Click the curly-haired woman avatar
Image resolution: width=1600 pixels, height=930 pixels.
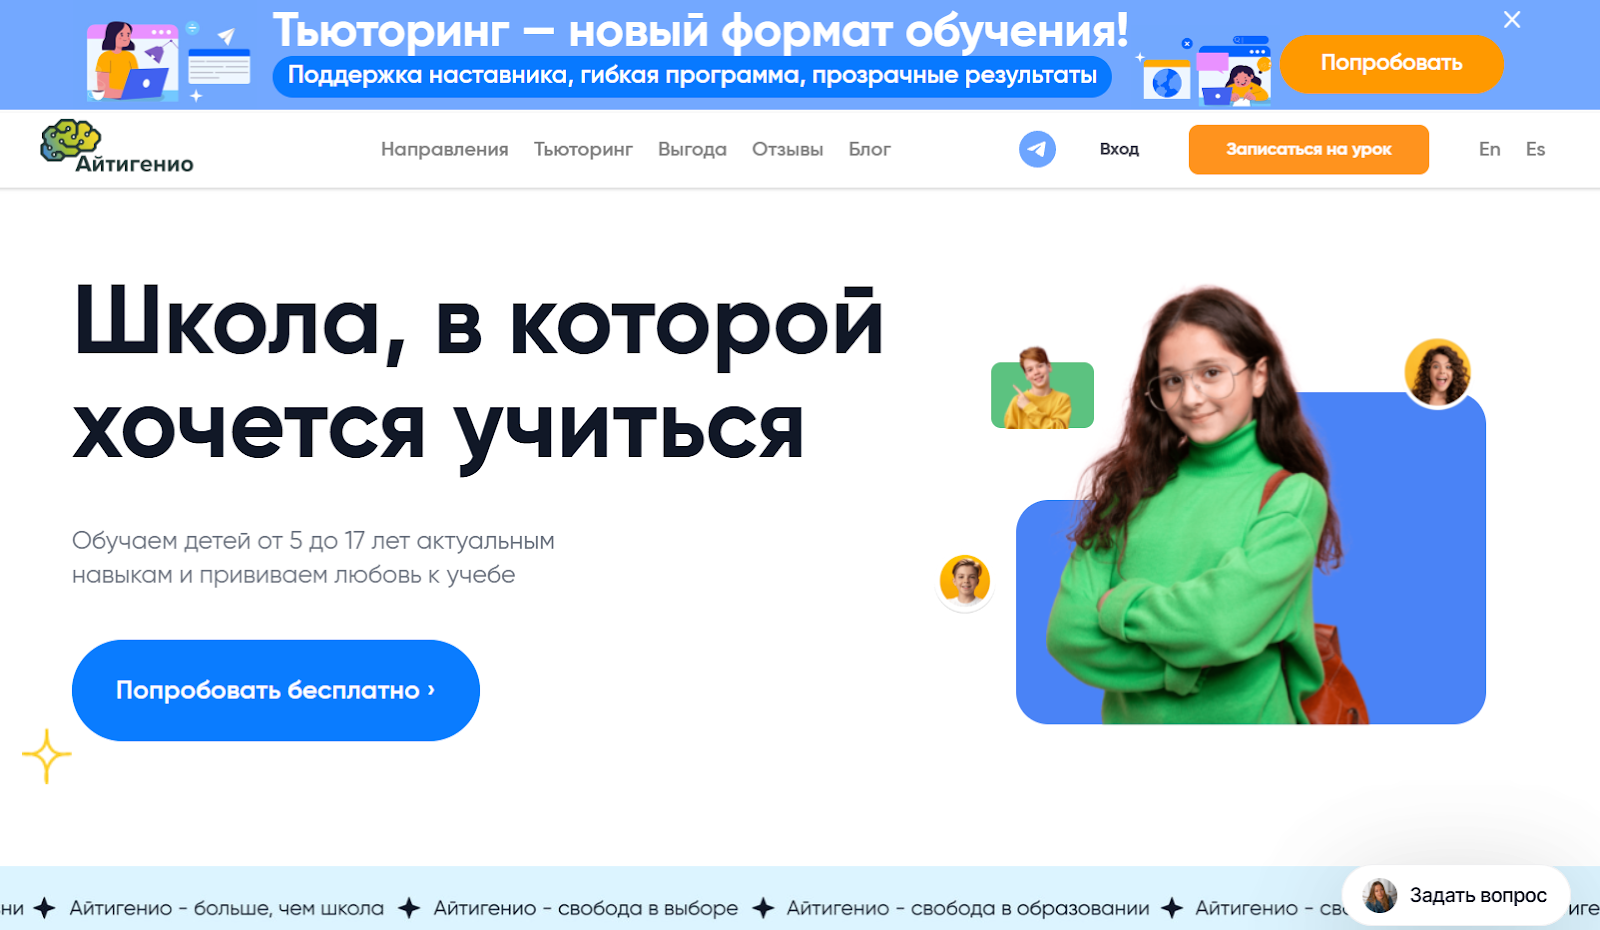click(x=1437, y=372)
